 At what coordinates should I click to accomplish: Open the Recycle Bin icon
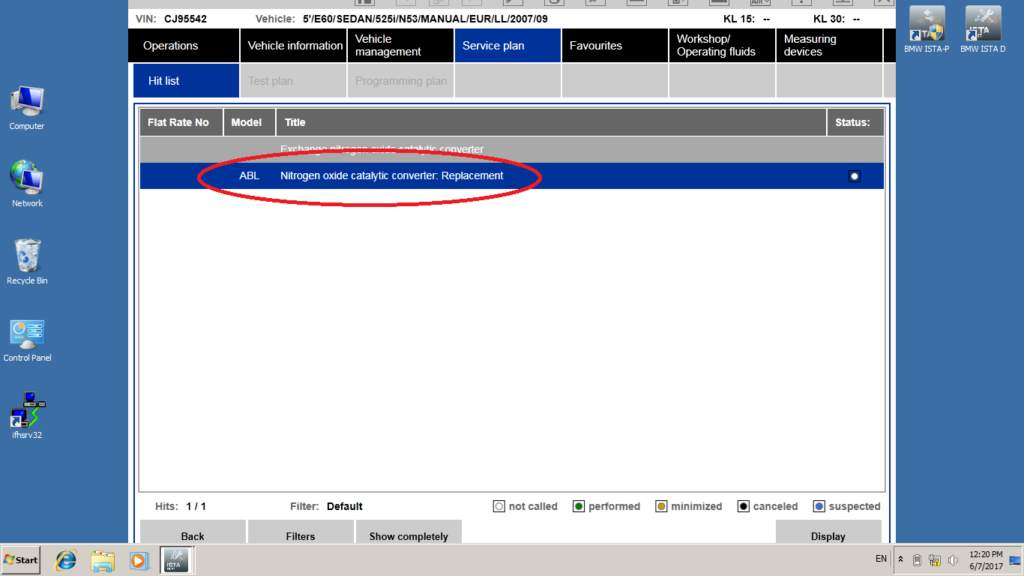click(x=27, y=261)
